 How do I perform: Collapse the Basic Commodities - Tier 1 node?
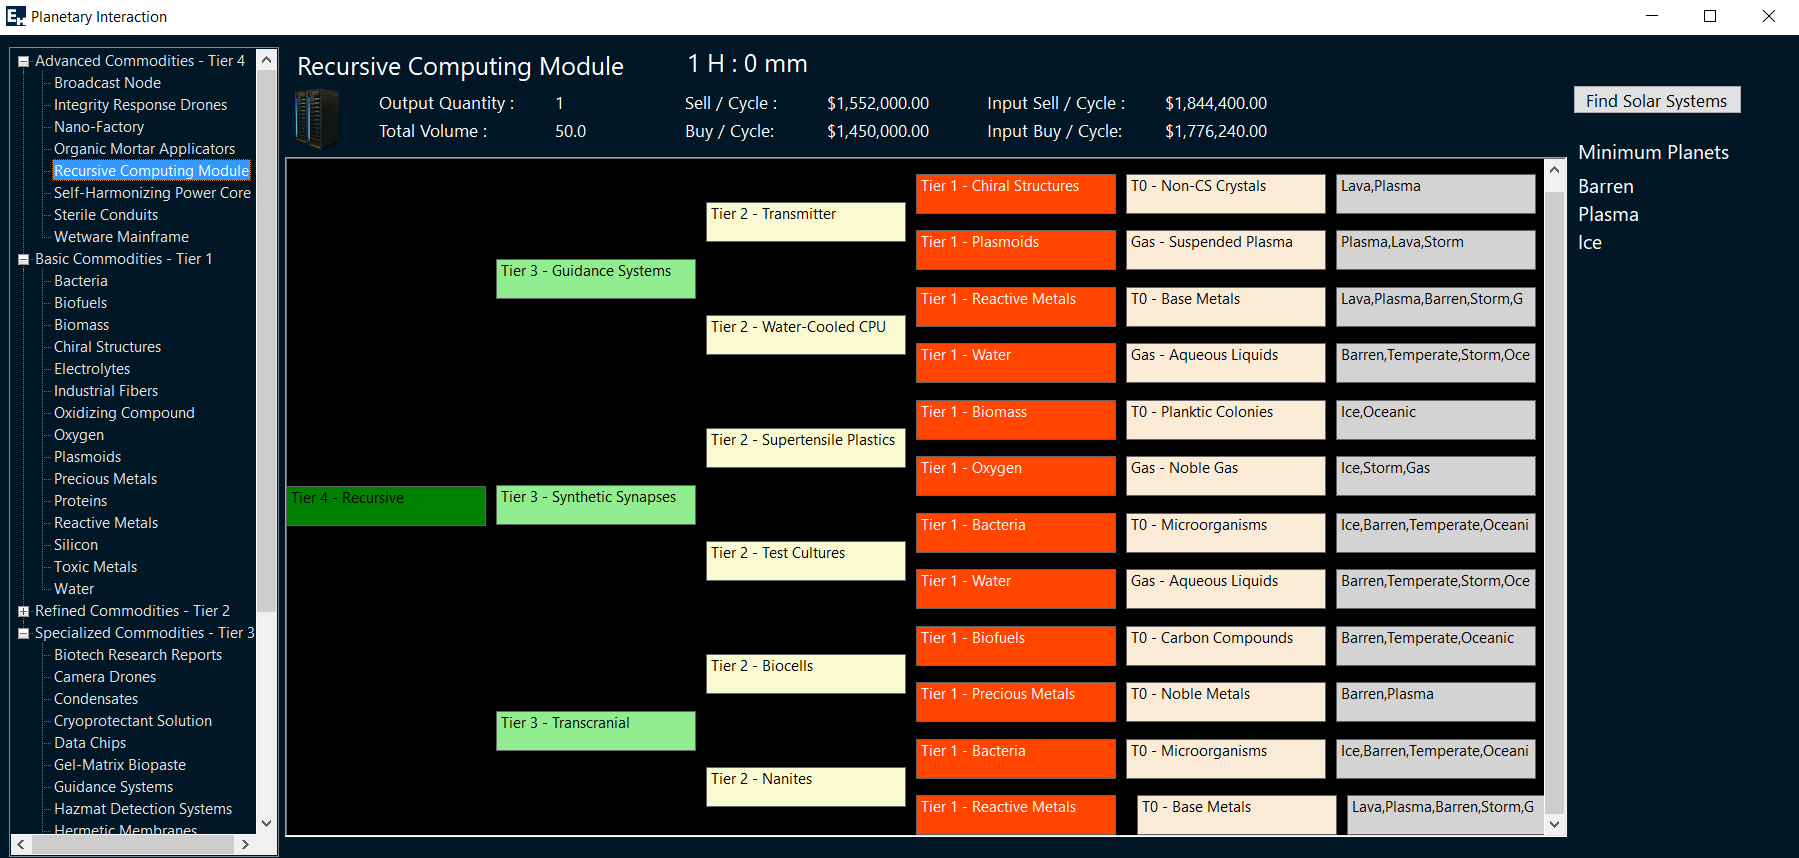pos(23,260)
